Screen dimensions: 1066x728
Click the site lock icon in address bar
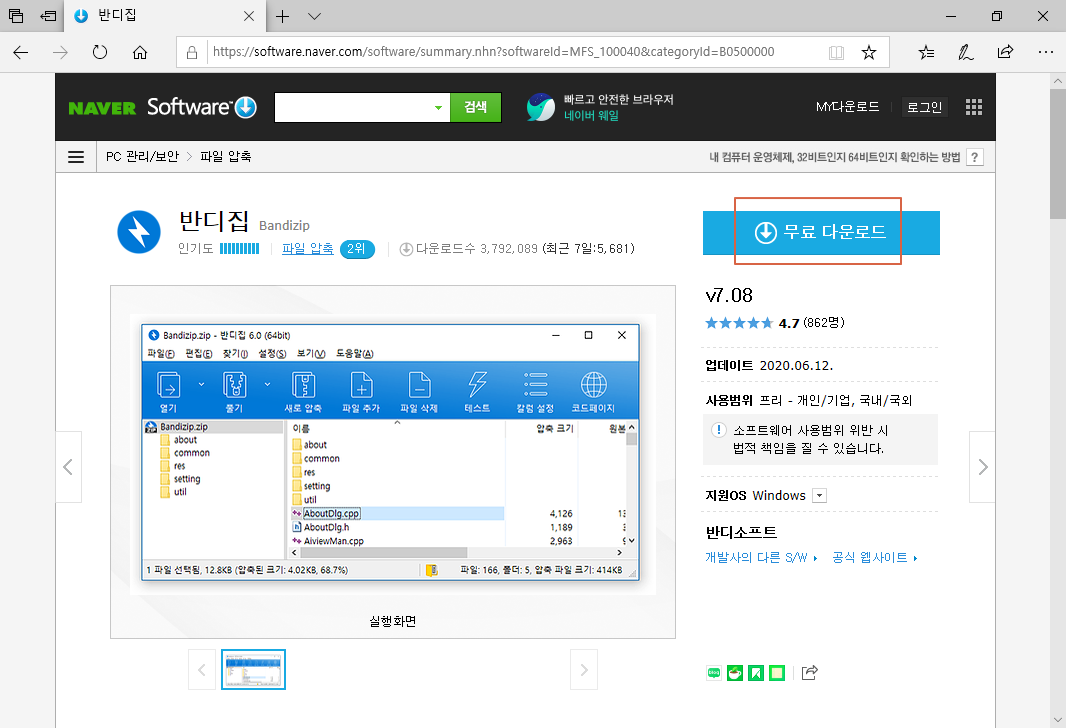[192, 52]
